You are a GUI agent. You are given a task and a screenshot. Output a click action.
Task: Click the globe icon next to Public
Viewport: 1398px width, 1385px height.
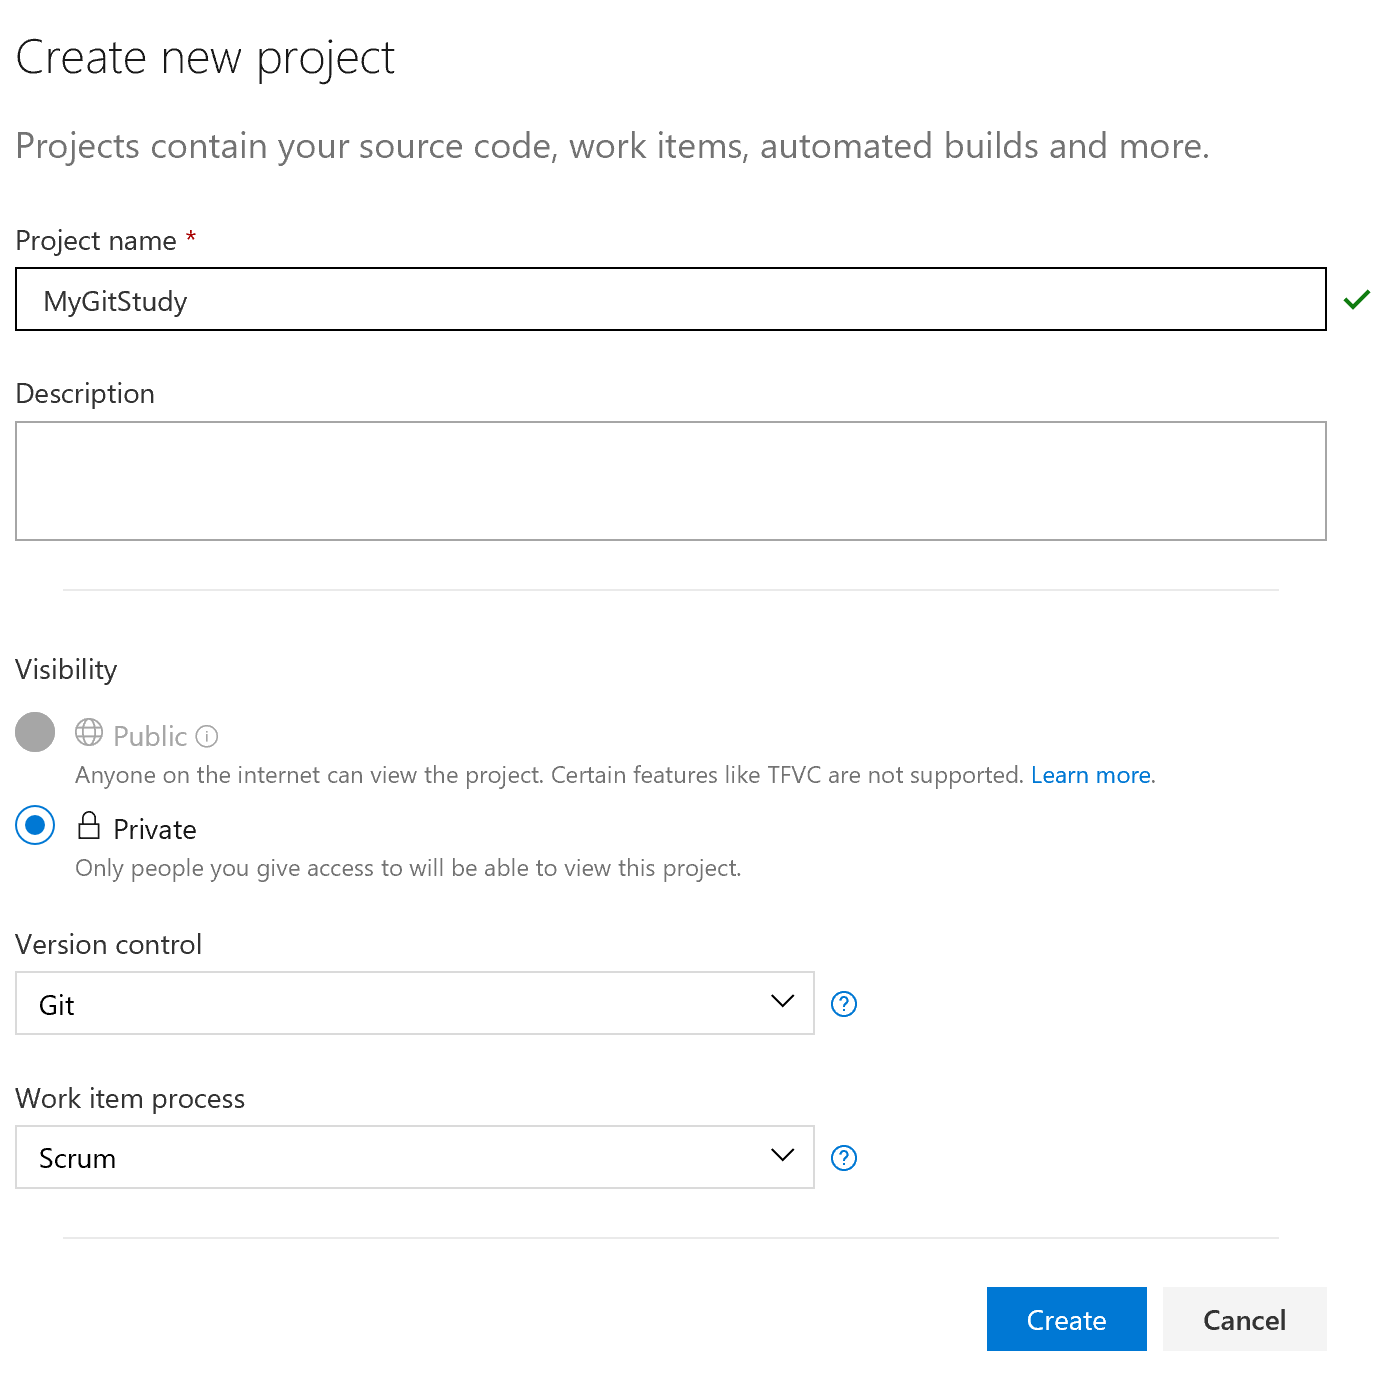tap(88, 733)
